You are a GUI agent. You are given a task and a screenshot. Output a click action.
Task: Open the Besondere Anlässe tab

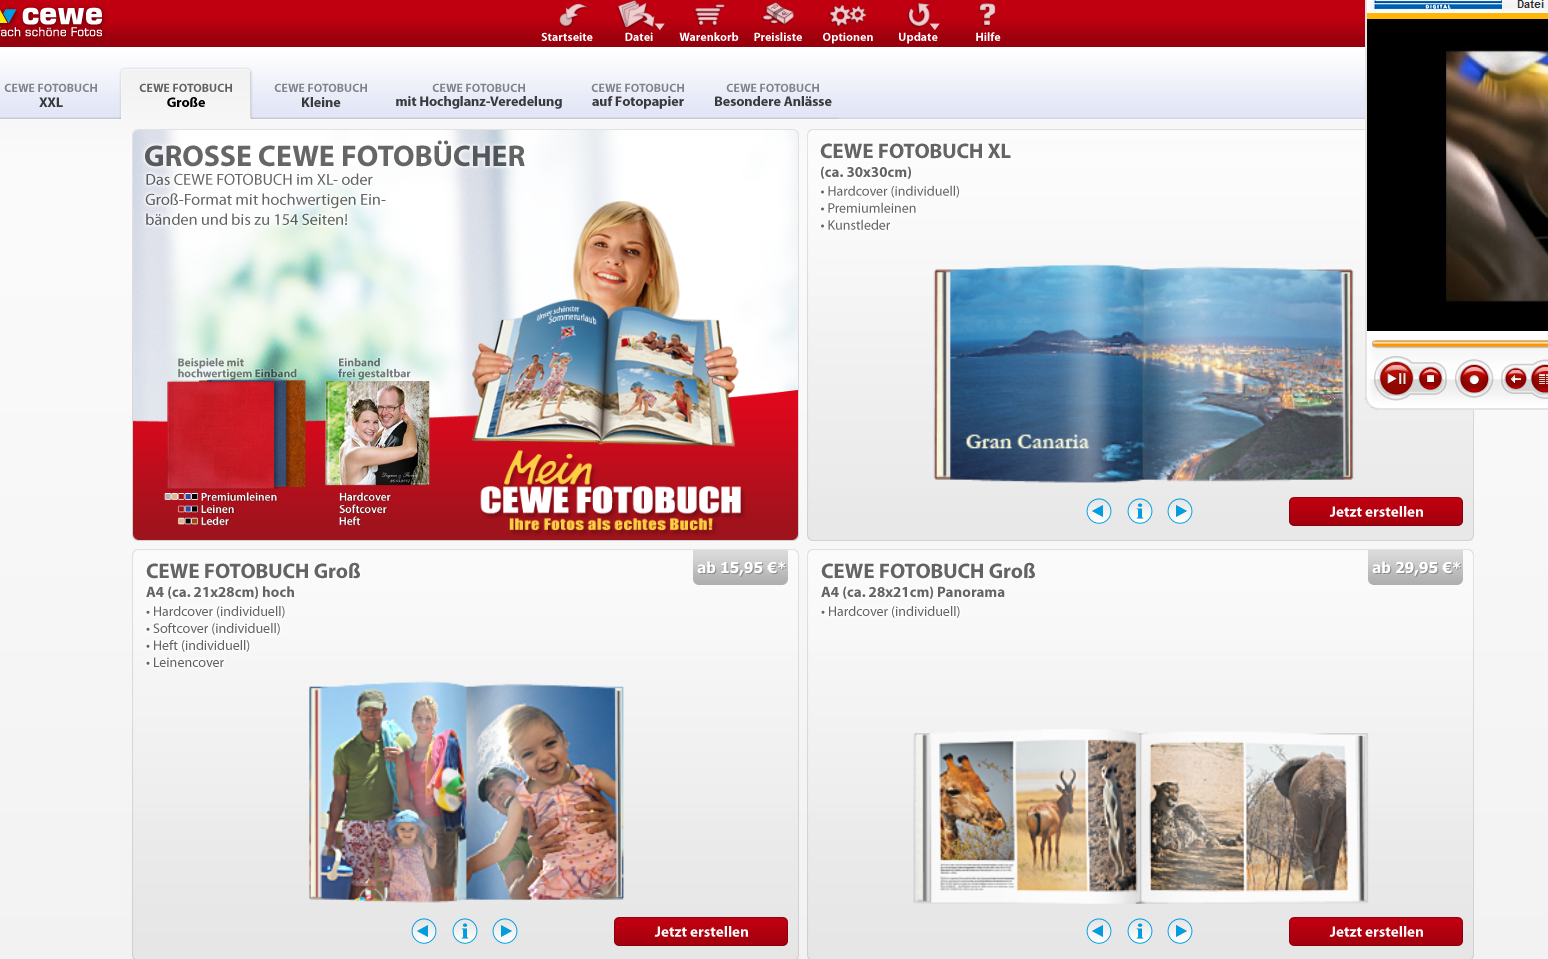[773, 95]
